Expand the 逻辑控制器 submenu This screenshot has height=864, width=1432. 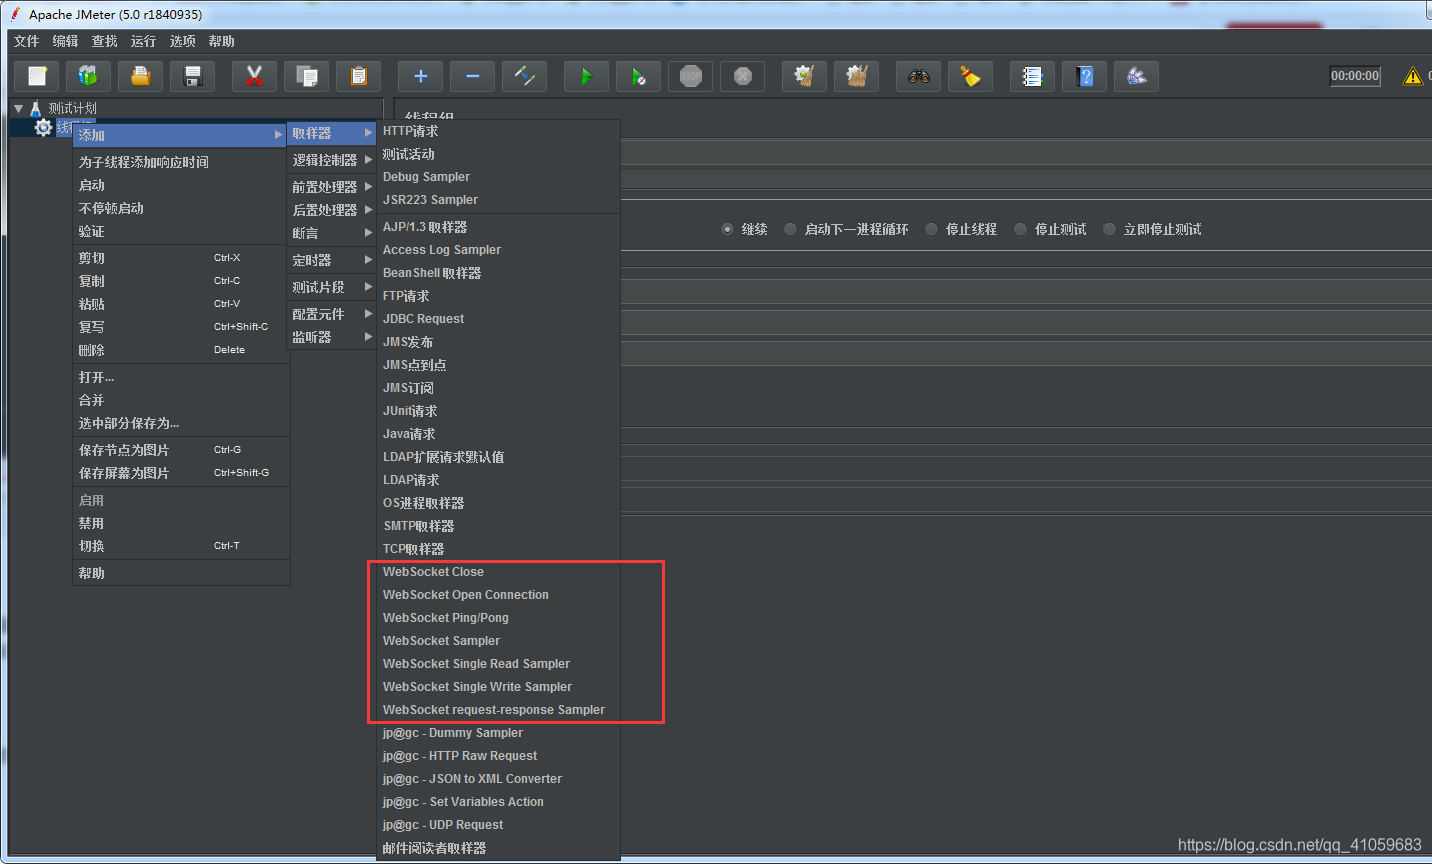[332, 160]
